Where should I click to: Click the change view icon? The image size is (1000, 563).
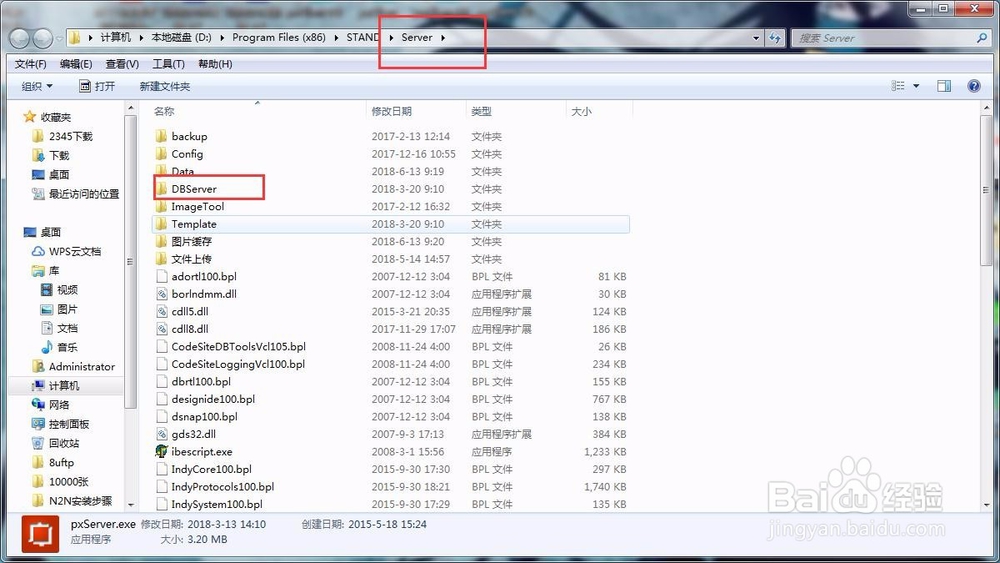pos(898,86)
